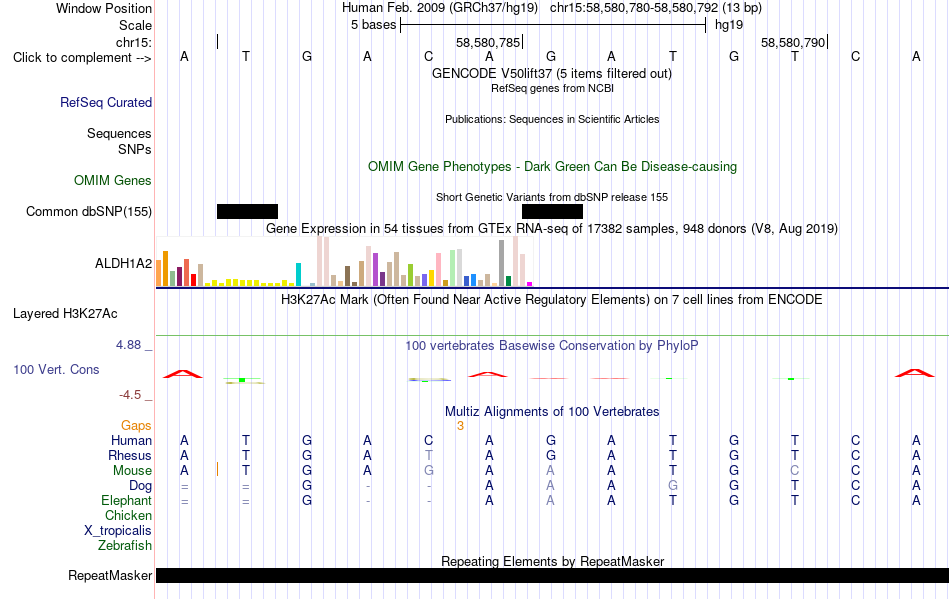950x599 pixels.
Task: Select the X_tropicalis alignment row label
Action: 118,531
